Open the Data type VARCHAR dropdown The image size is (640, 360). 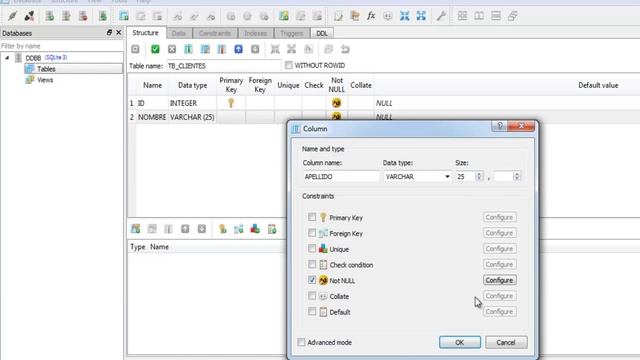point(447,177)
